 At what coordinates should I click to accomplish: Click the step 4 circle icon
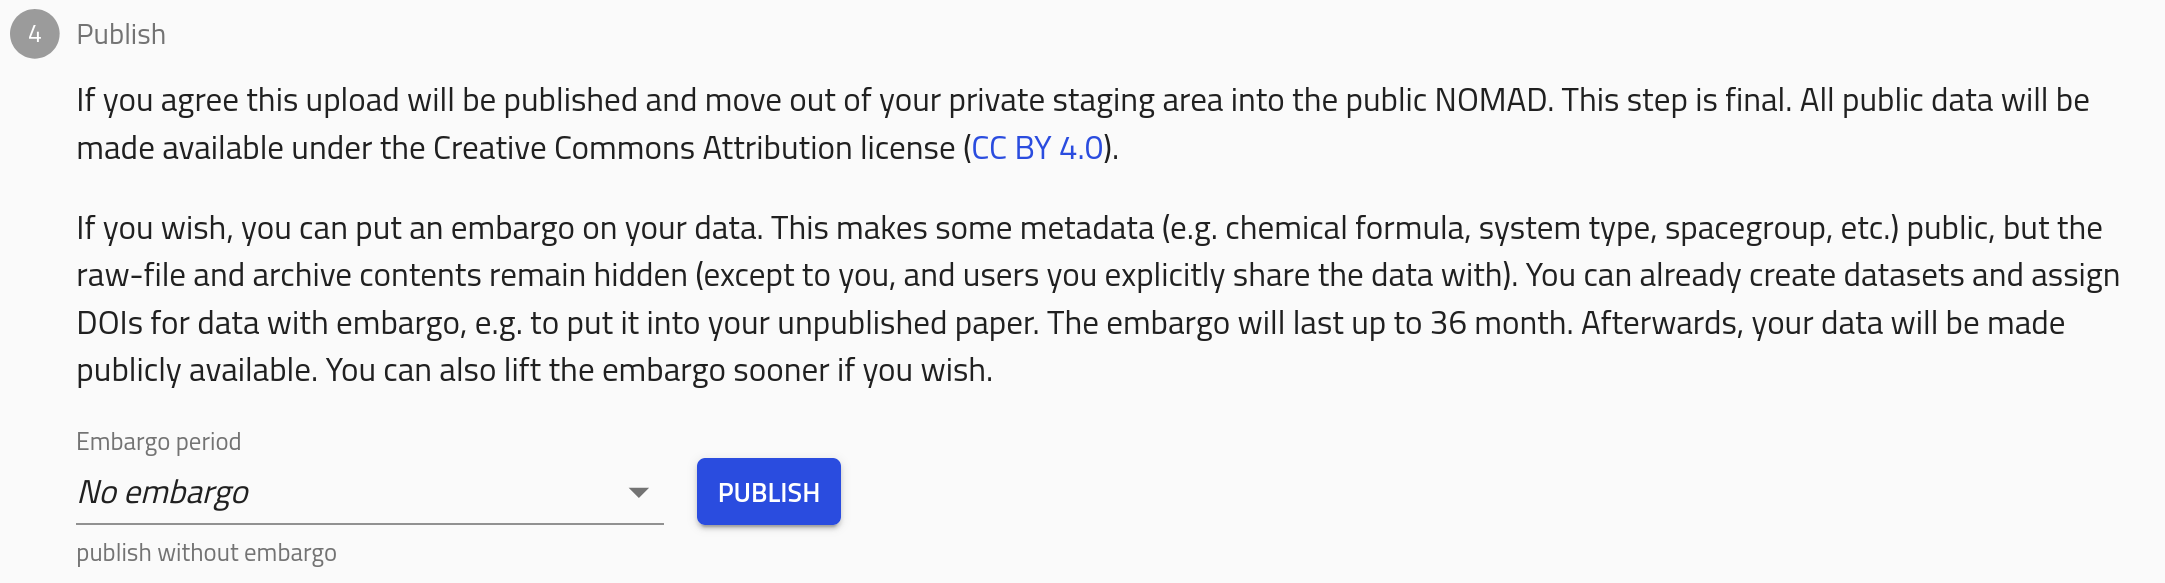35,34
